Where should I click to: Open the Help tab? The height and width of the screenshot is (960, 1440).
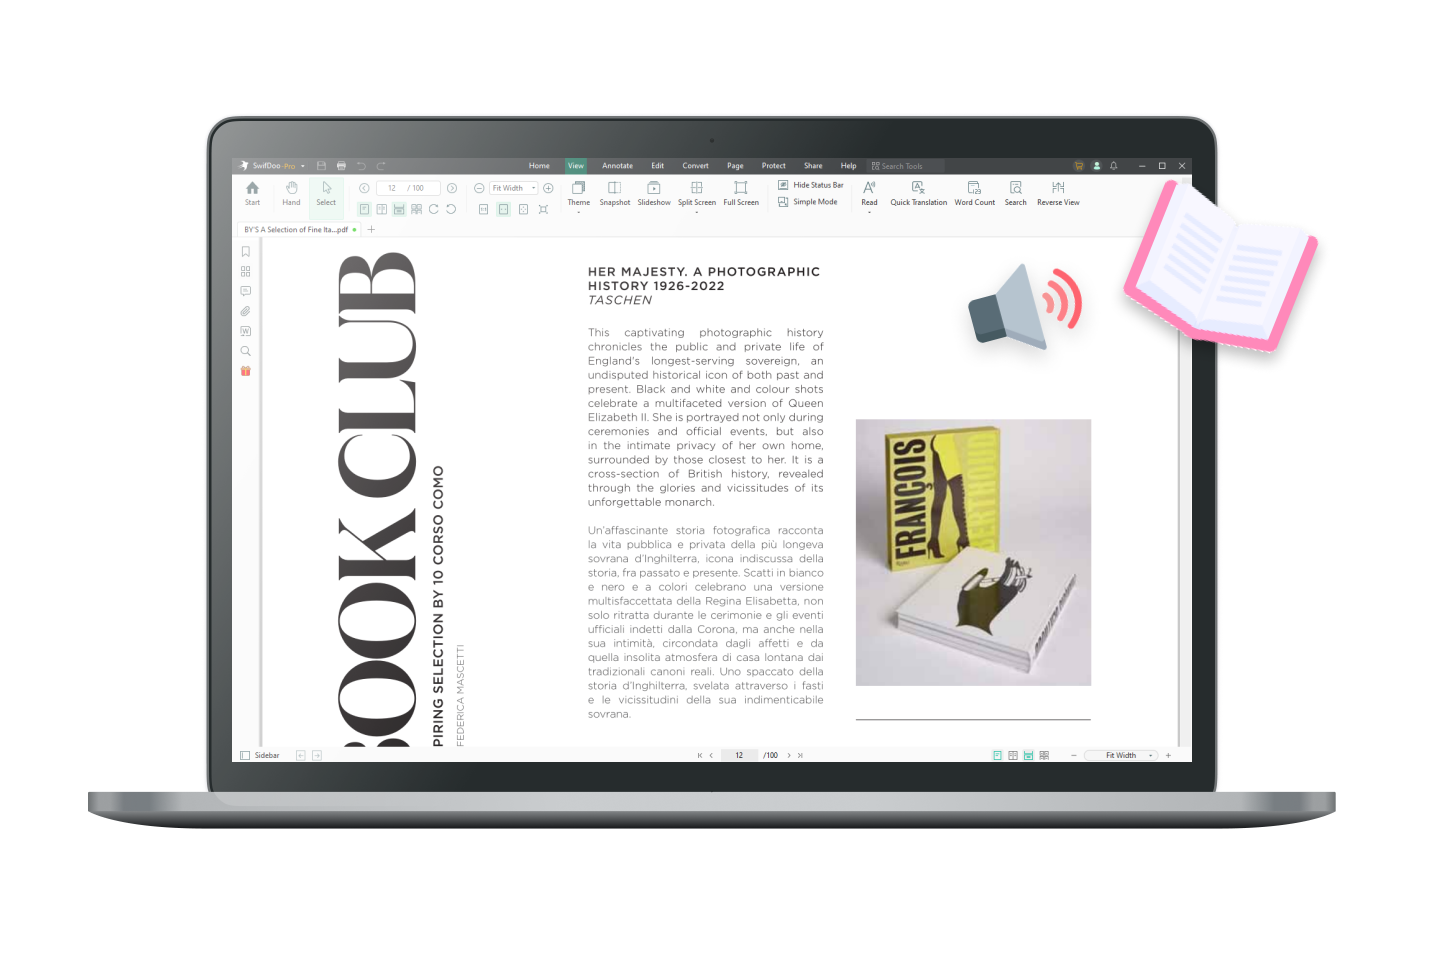(x=848, y=166)
